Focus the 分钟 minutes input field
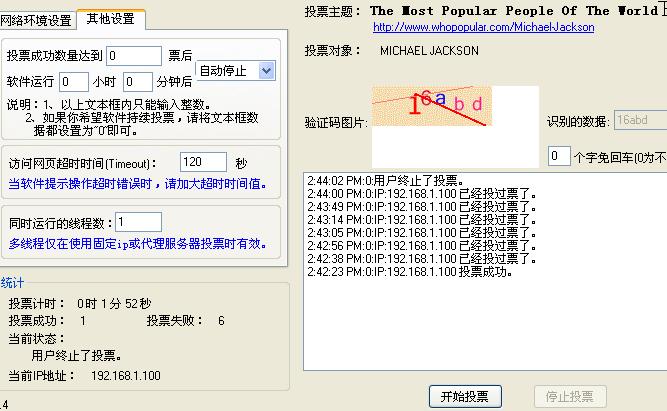 (x=136, y=82)
